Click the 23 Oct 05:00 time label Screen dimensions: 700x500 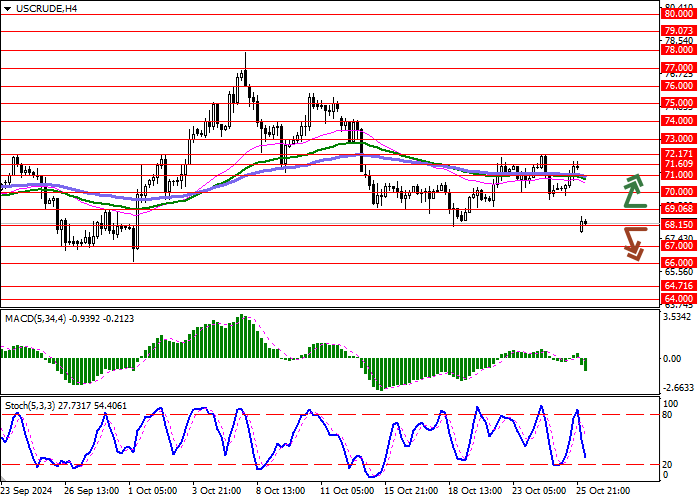(x=540, y=491)
